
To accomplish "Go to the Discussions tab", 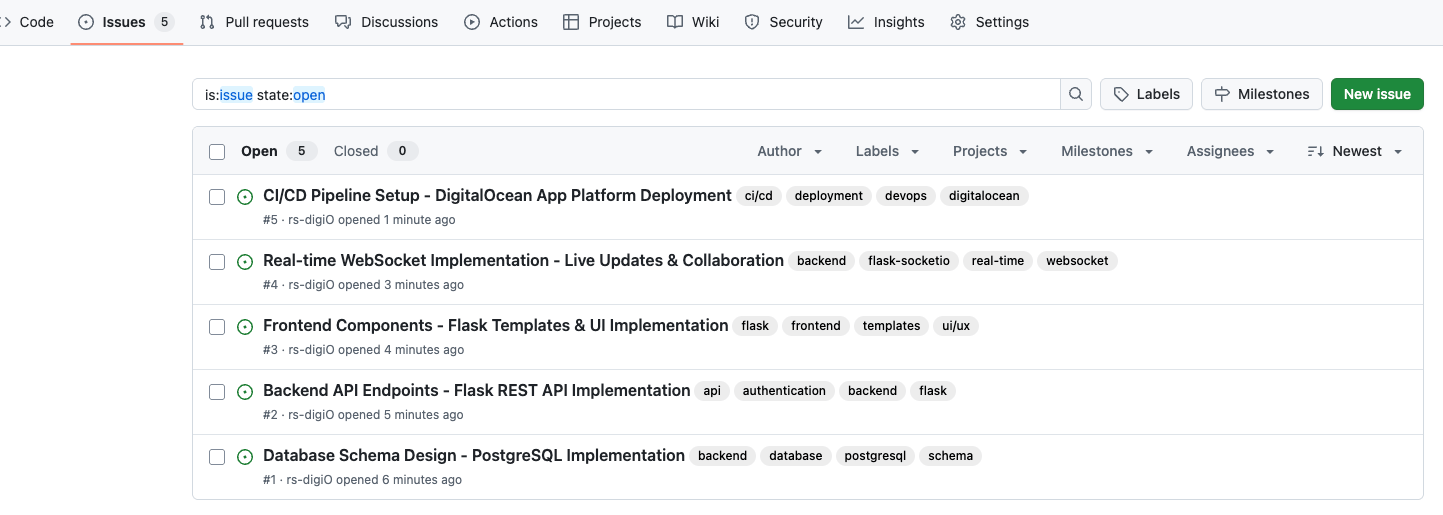I will tap(386, 22).
